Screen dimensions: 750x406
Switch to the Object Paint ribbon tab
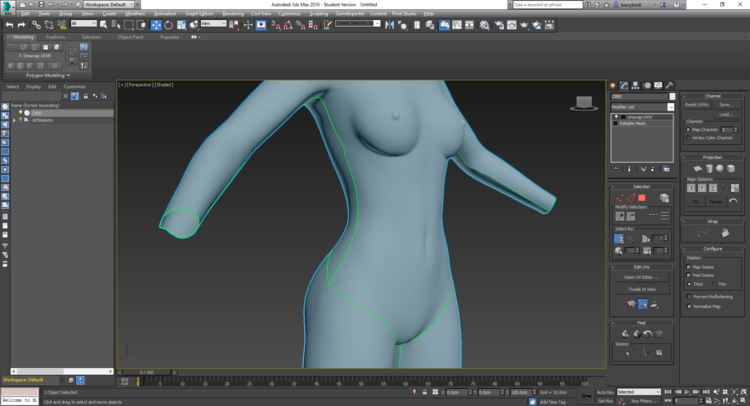click(x=131, y=37)
